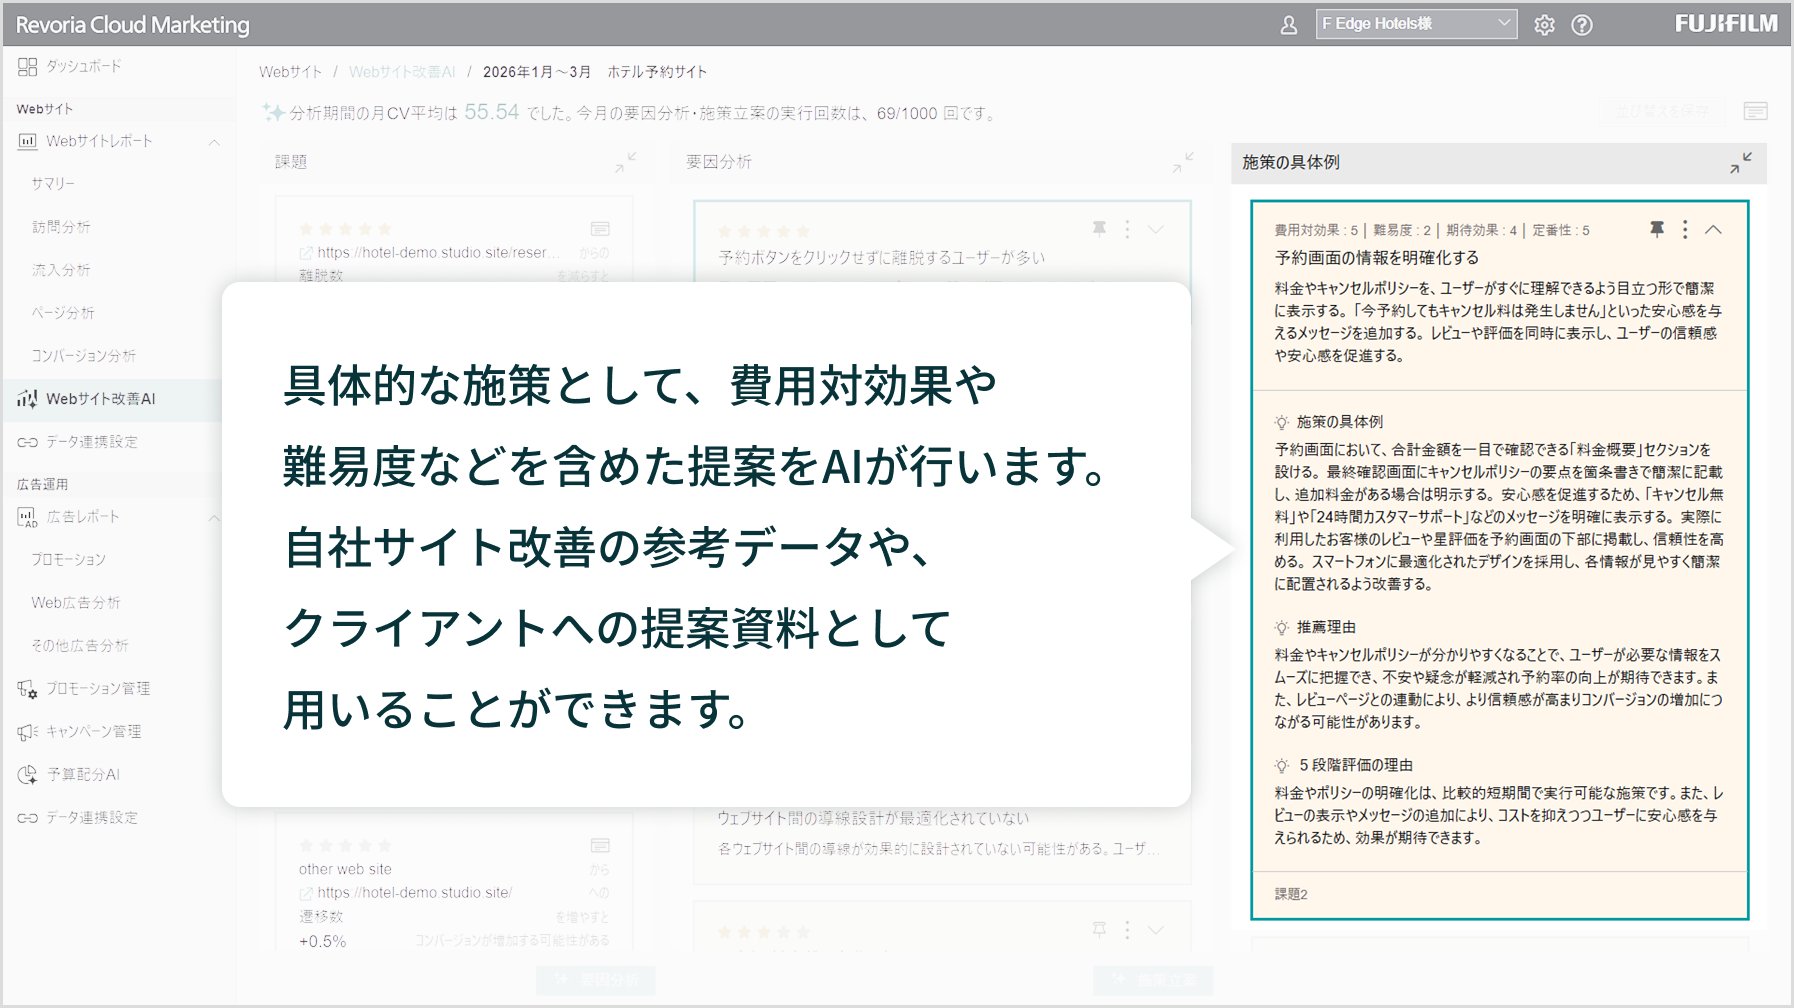The height and width of the screenshot is (1008, 1794).
Task: Open the ダッシュボード sidebar icon
Action: tap(27, 67)
